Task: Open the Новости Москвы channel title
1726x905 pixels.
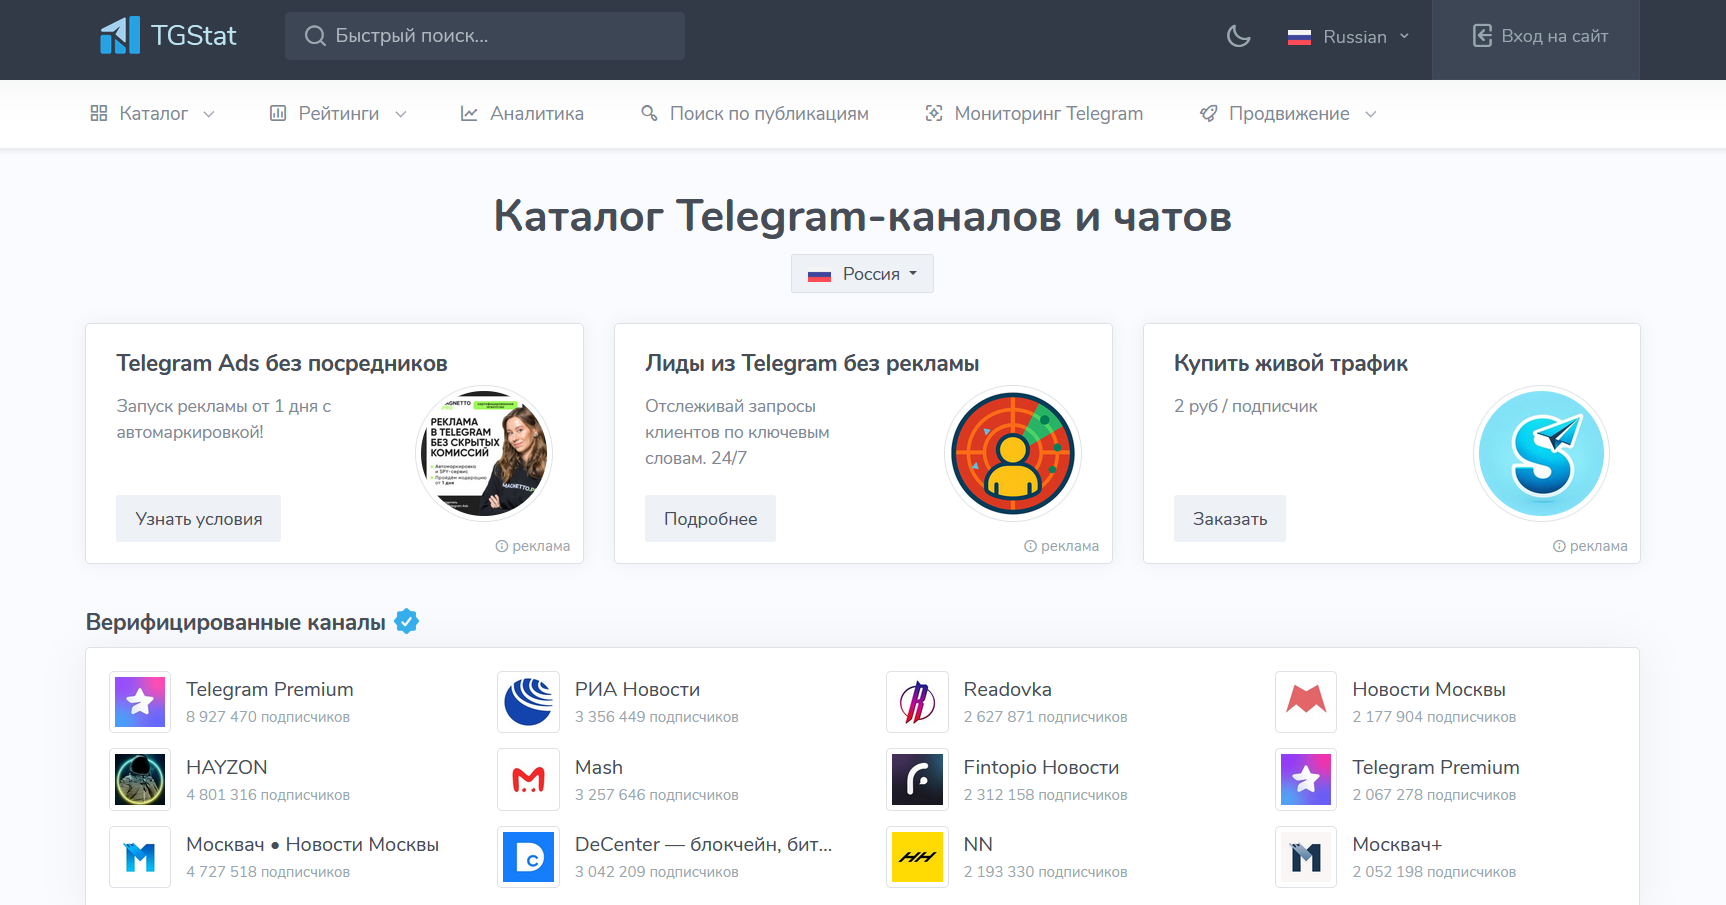Action: 1428,690
